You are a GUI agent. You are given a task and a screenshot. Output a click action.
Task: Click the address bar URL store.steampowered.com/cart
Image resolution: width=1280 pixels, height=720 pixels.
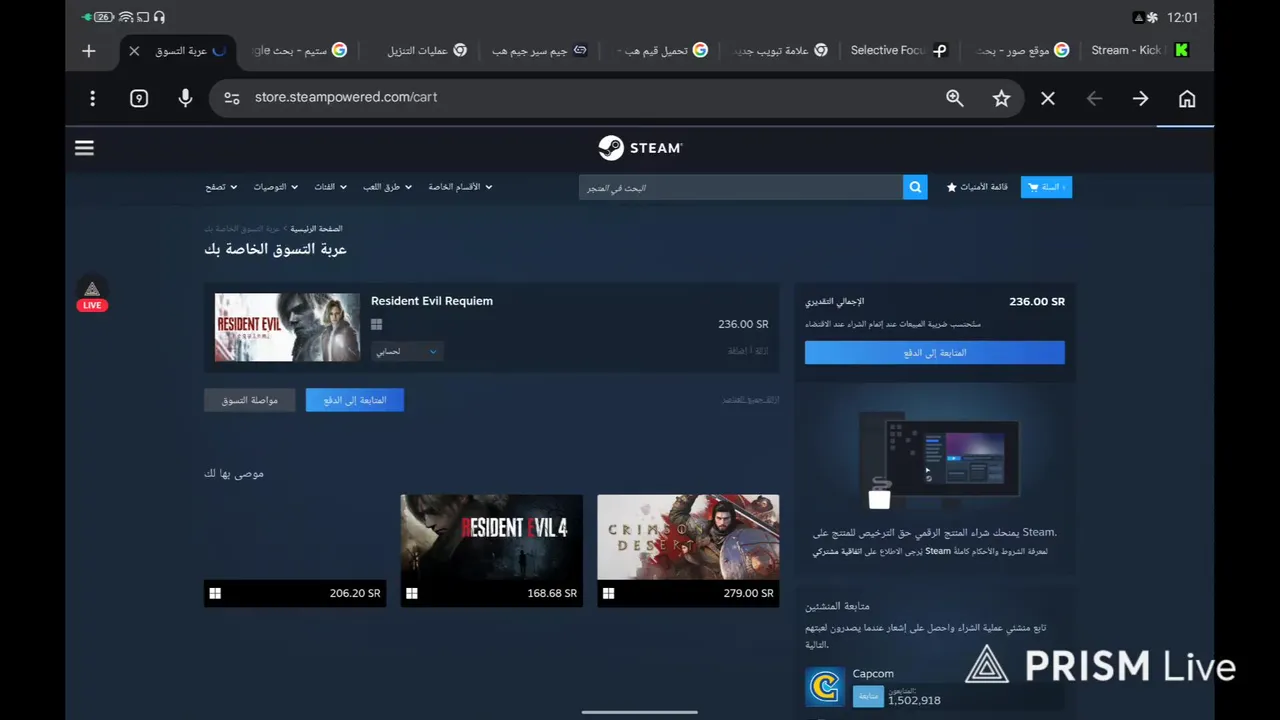pyautogui.click(x=346, y=98)
